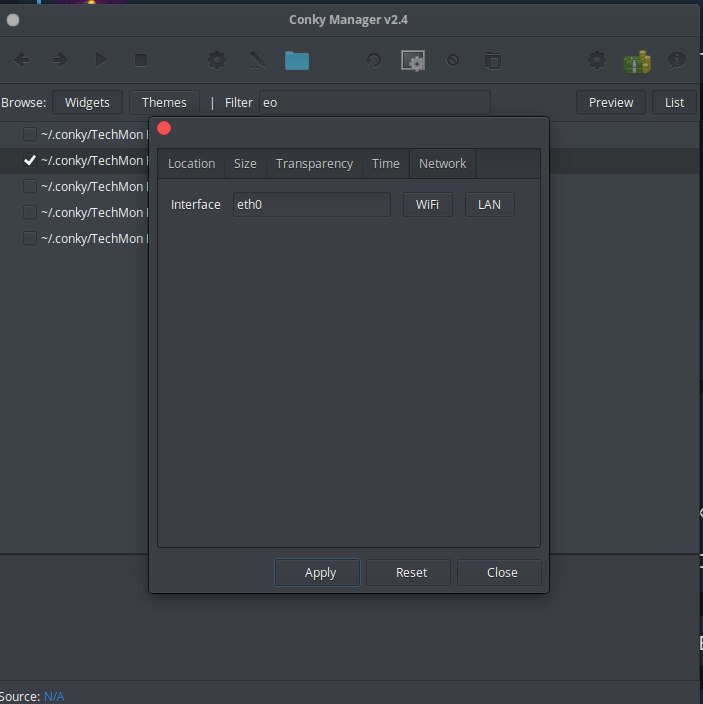Open the Transparency tab
This screenshot has width=703, height=704.
[x=314, y=163]
